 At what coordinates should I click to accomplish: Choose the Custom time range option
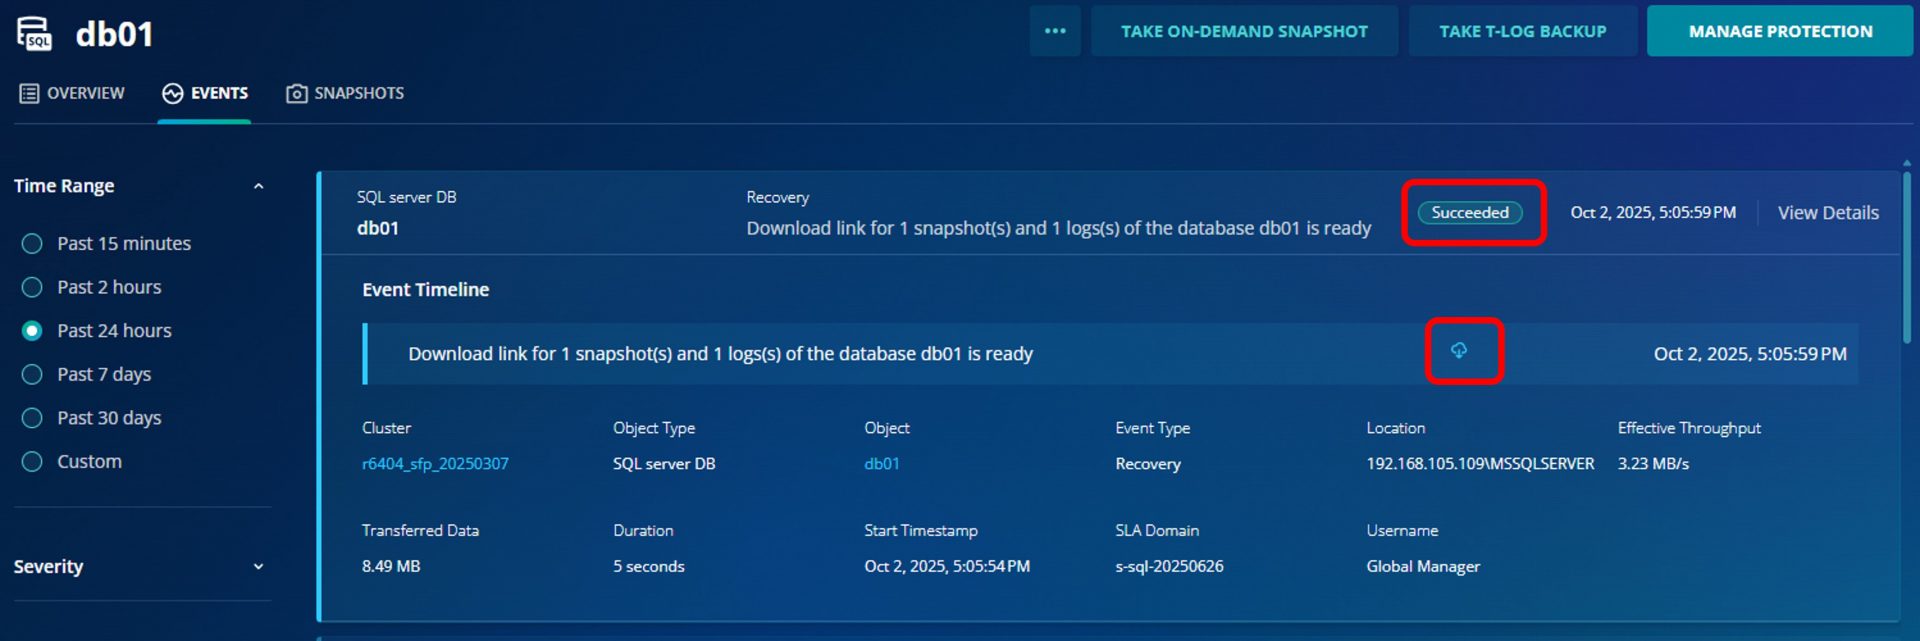pos(32,462)
